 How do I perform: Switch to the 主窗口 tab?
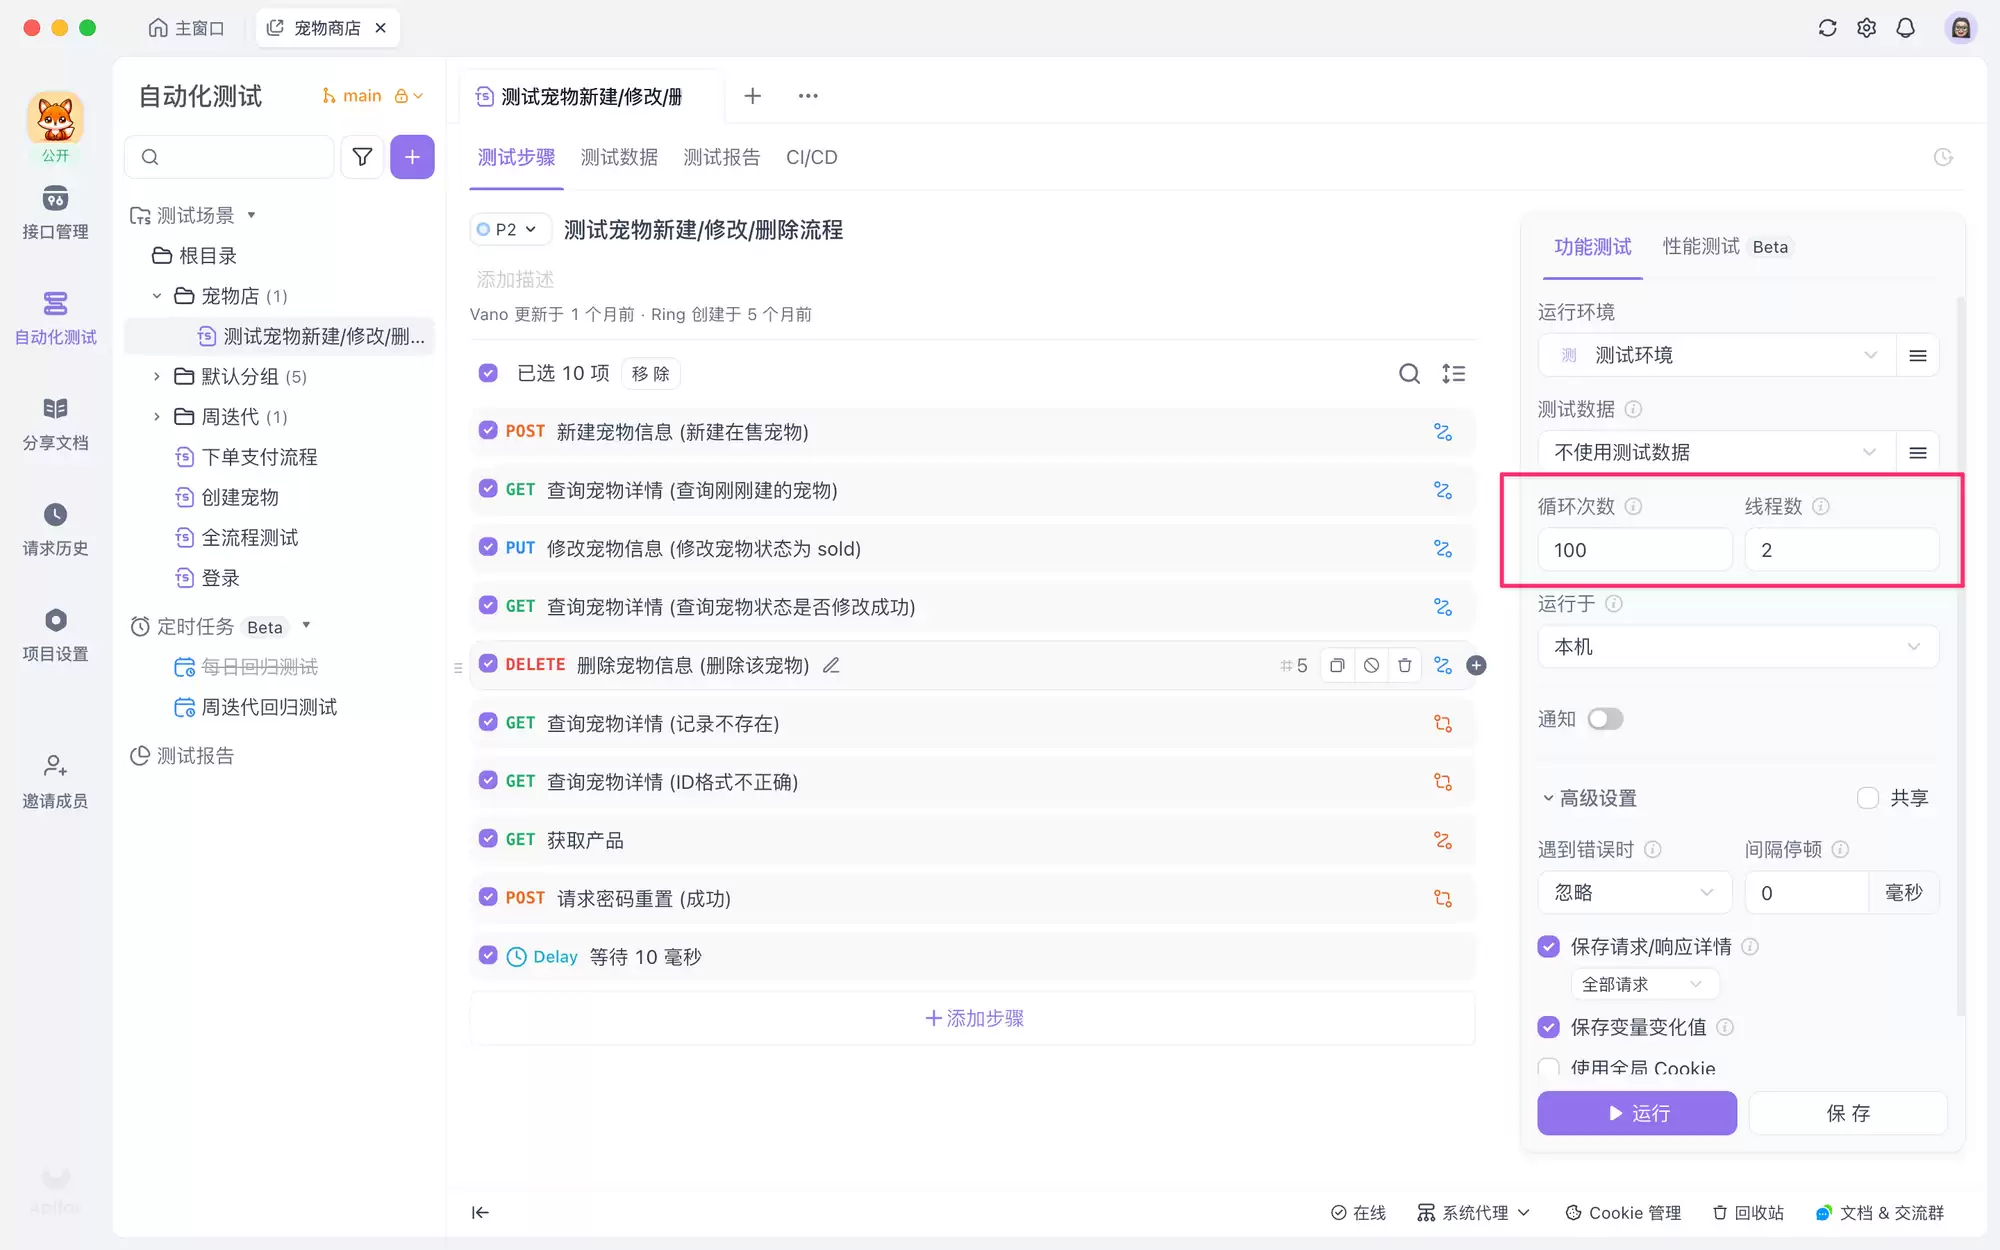tap(186, 28)
